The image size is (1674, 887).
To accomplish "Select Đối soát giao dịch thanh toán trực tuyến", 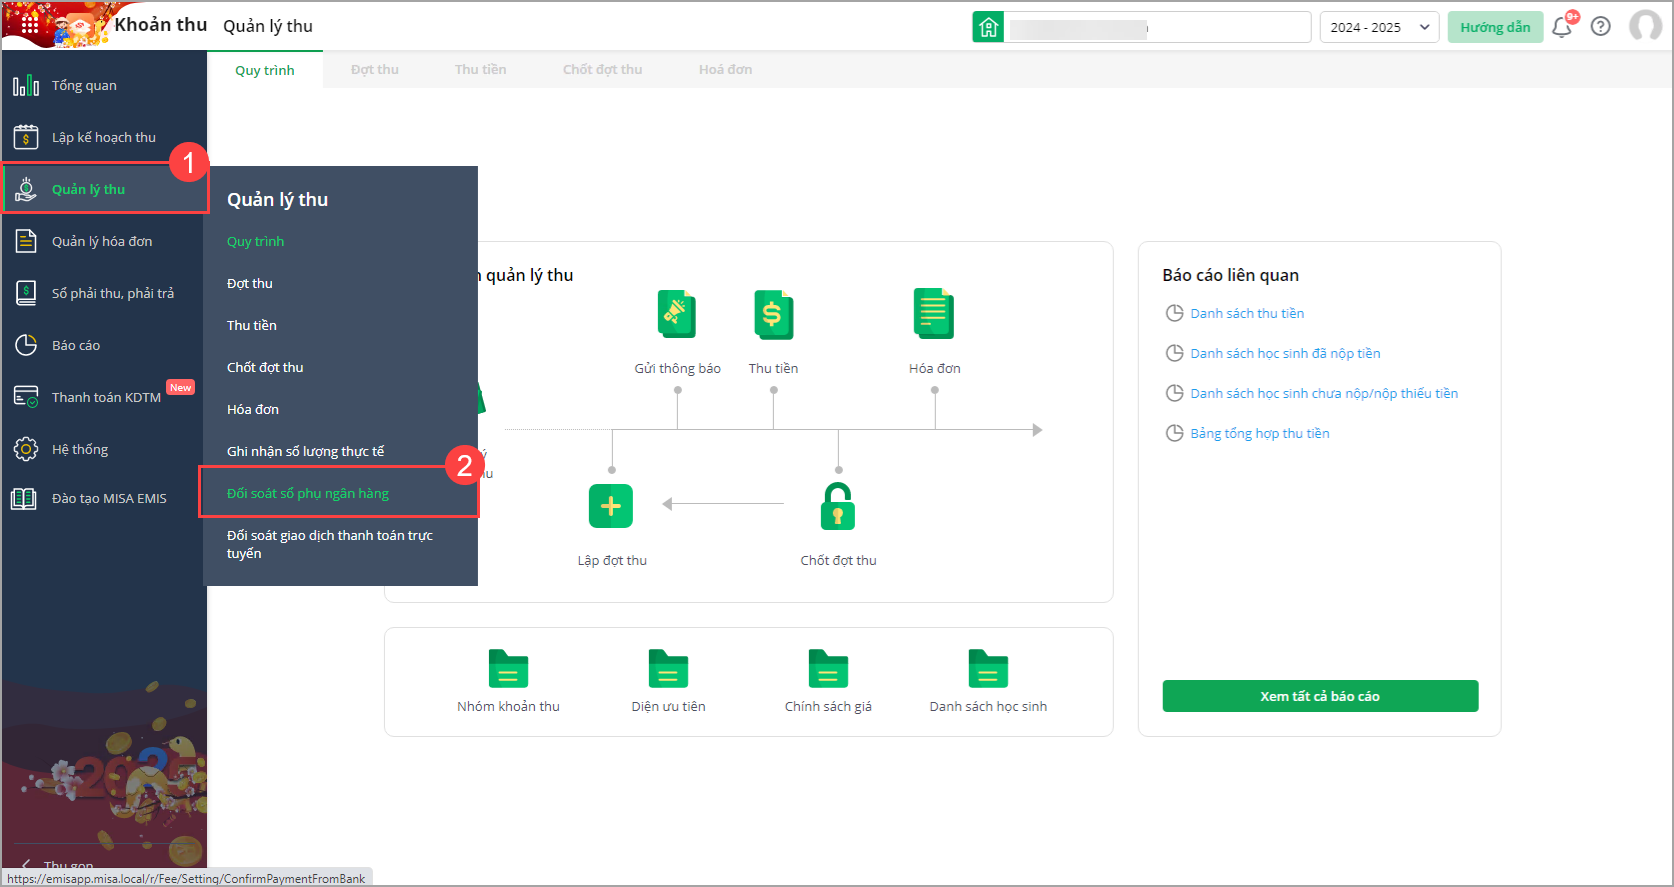I will click(330, 544).
